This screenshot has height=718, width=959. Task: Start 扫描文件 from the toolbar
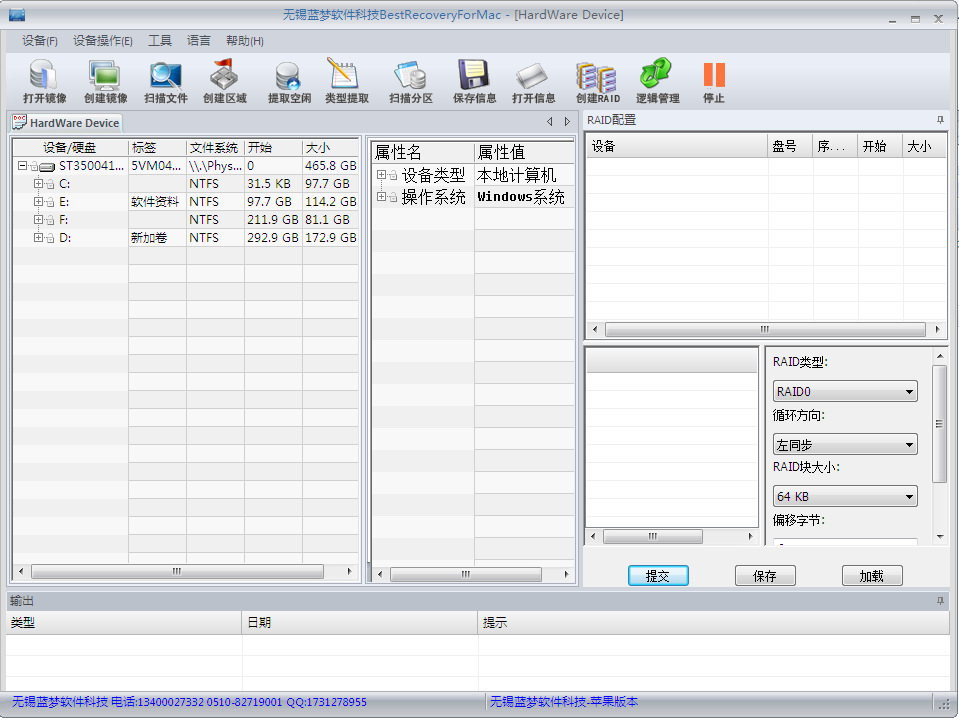tap(165, 76)
